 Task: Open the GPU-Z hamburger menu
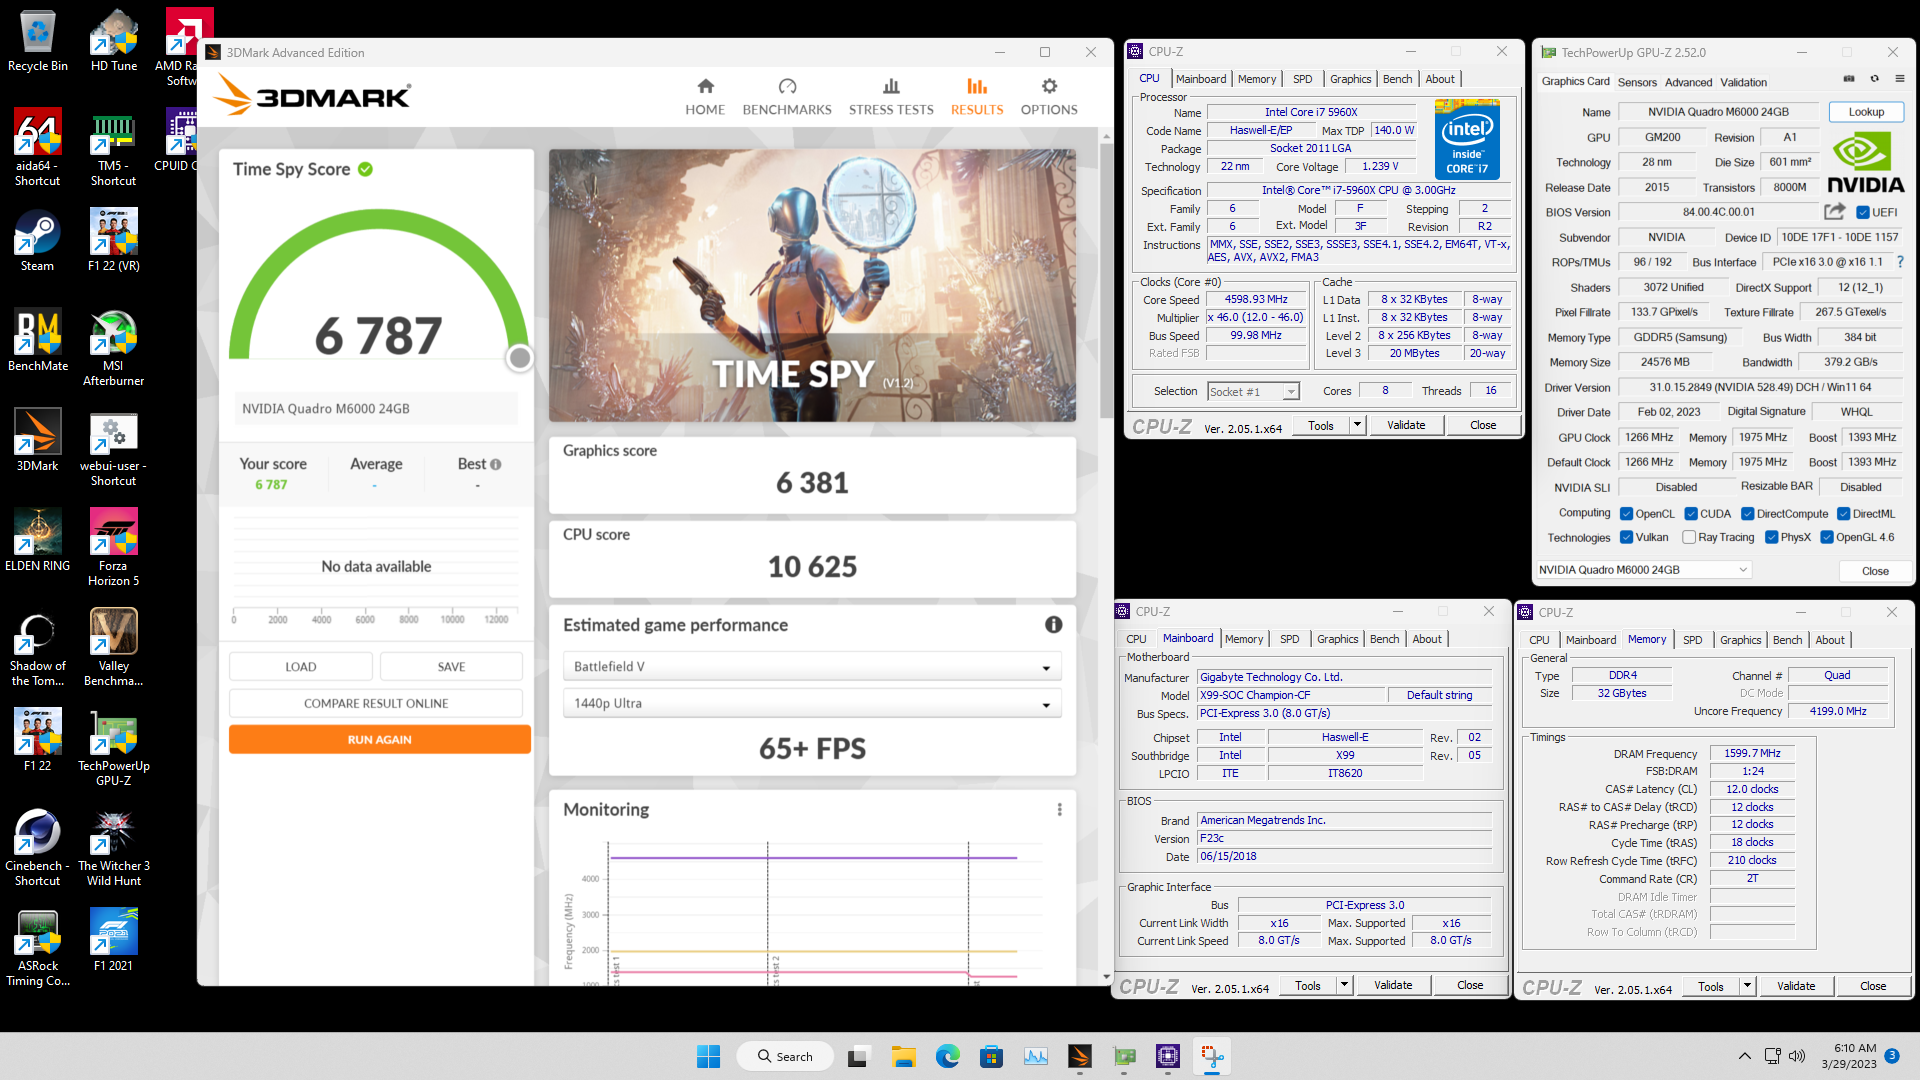point(1900,79)
